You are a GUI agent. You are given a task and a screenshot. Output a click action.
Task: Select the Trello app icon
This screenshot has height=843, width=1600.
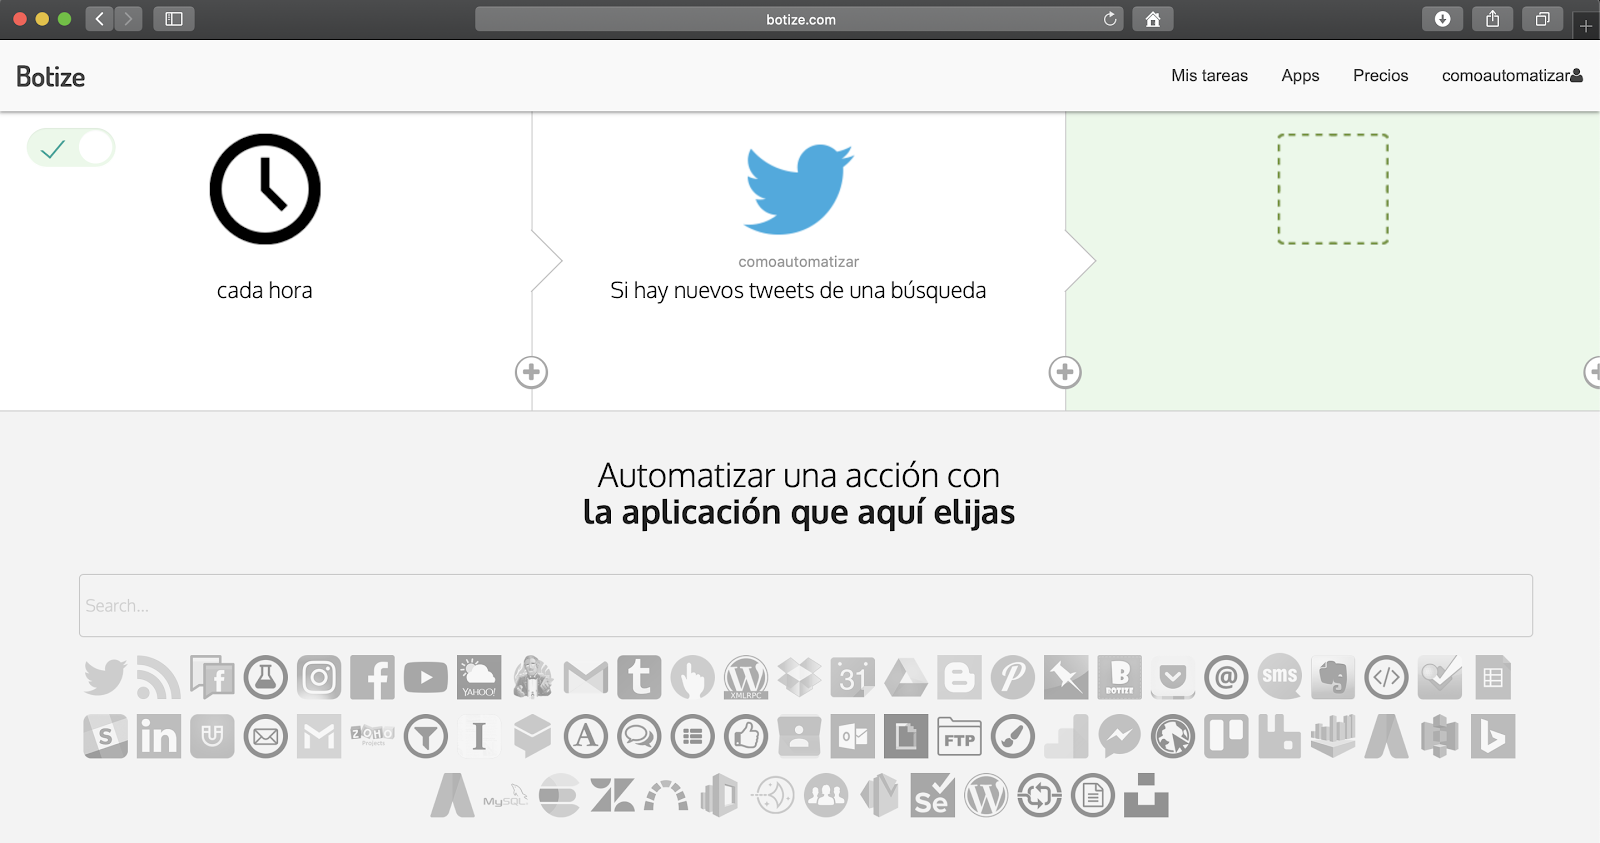pyautogui.click(x=1227, y=737)
